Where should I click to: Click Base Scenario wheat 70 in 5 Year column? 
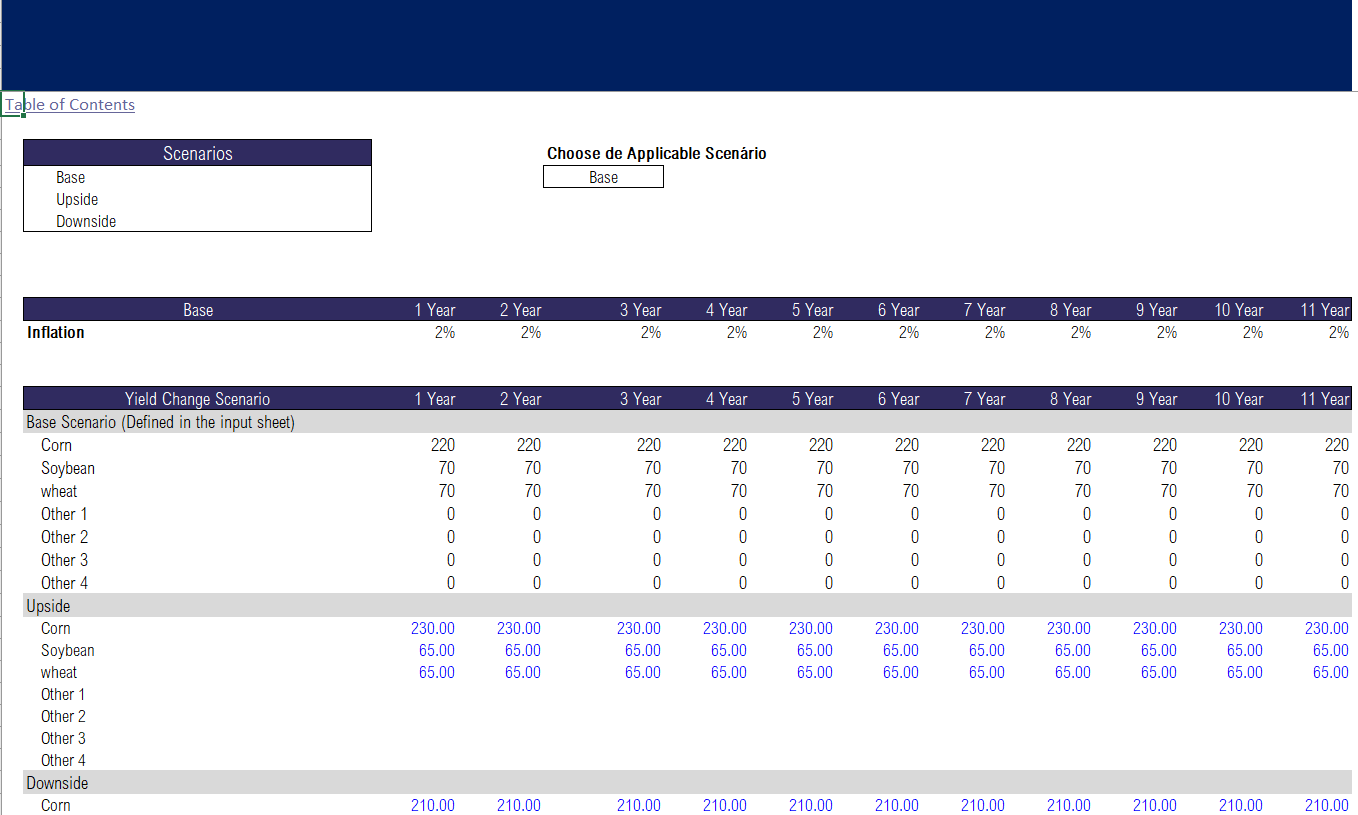click(x=825, y=491)
